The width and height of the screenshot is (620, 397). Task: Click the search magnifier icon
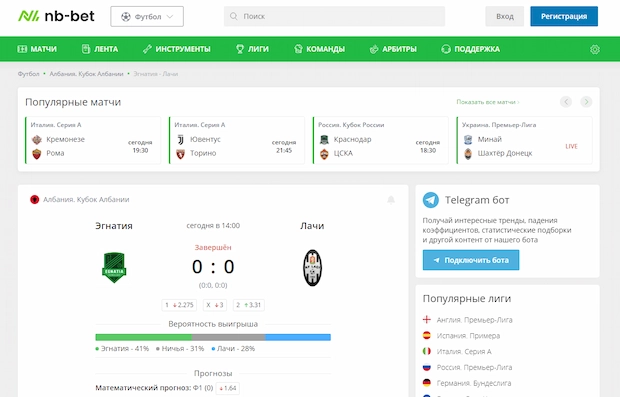(234, 16)
